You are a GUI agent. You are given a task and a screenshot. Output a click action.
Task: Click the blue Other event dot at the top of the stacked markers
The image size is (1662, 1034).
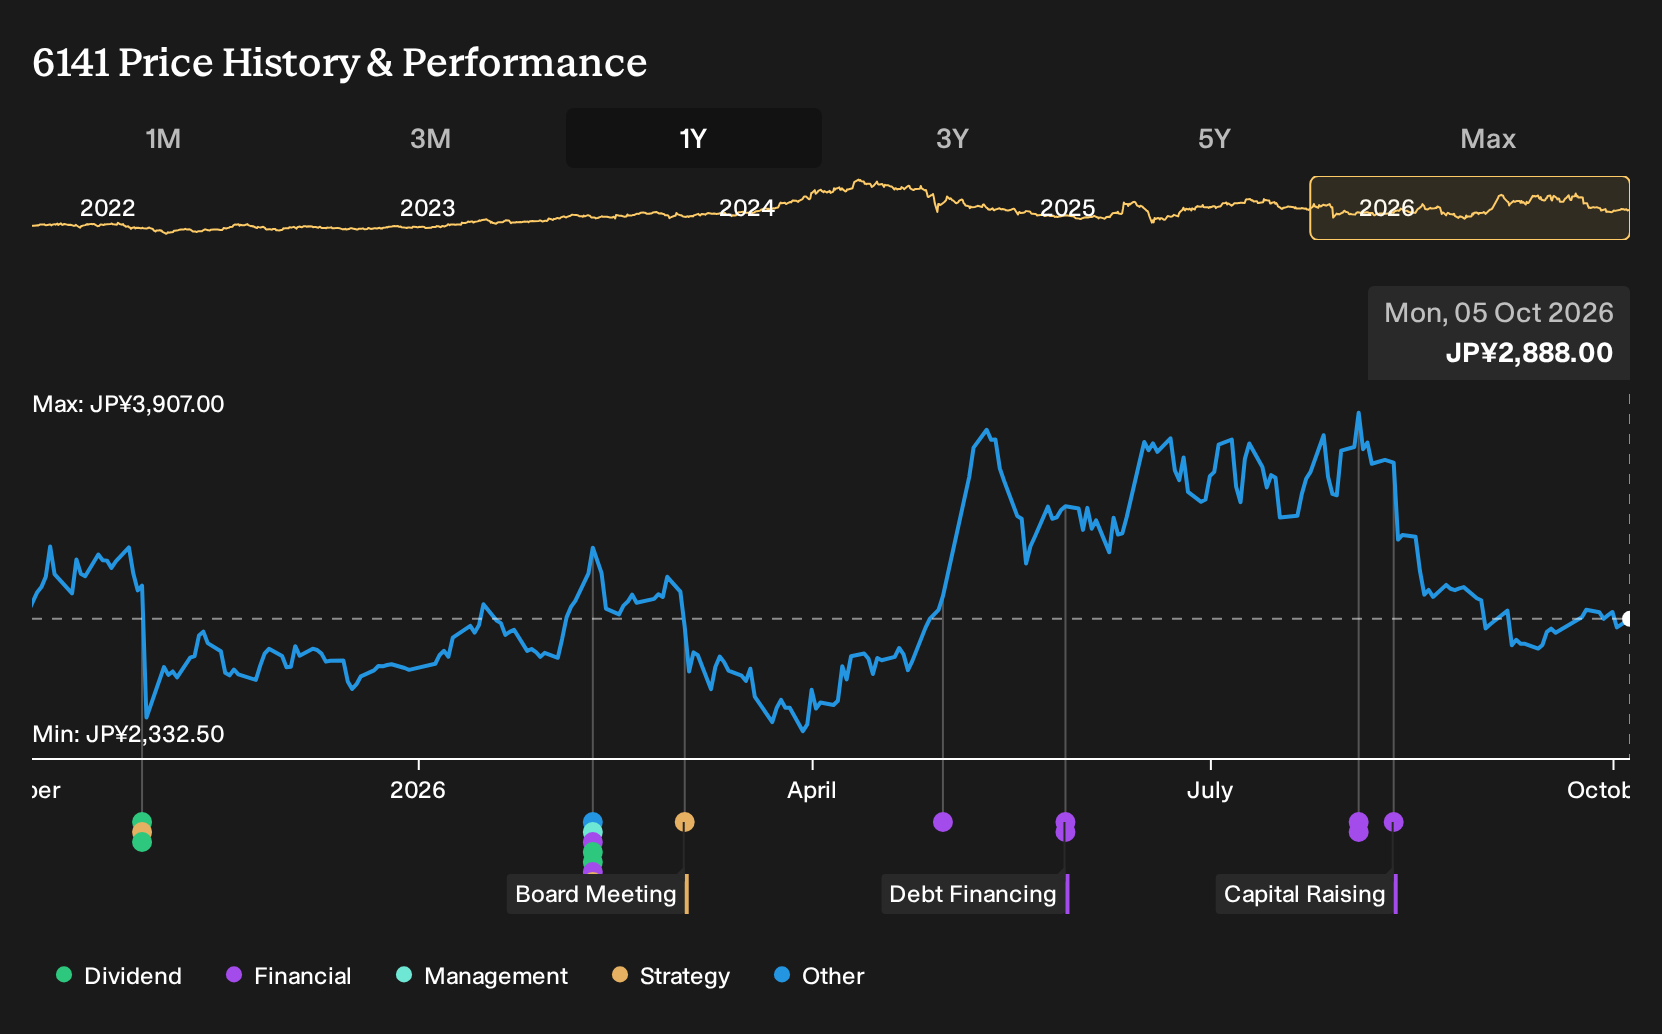pyautogui.click(x=593, y=822)
